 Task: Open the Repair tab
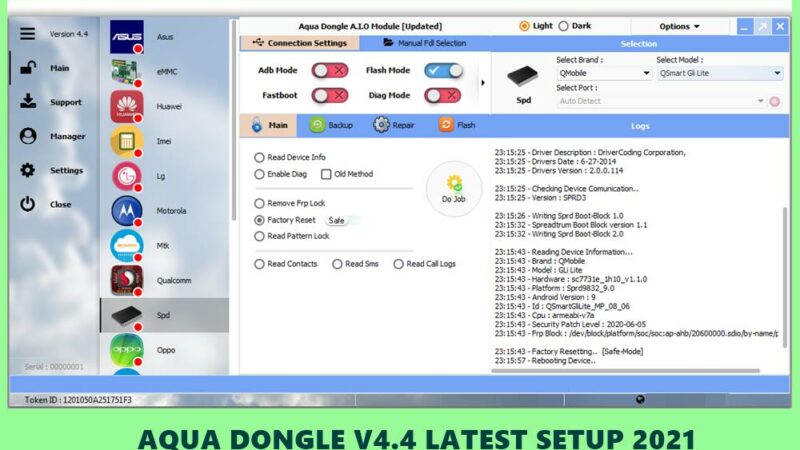click(x=393, y=126)
